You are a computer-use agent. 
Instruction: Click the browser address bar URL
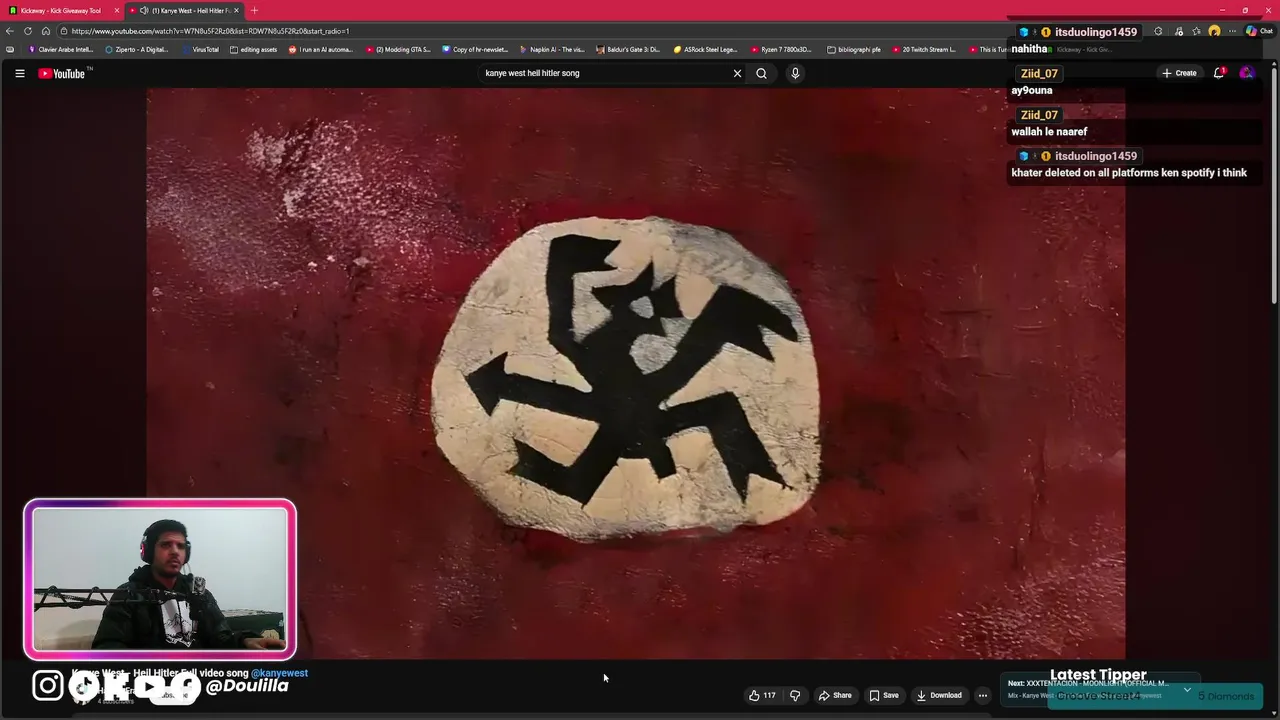click(x=210, y=31)
